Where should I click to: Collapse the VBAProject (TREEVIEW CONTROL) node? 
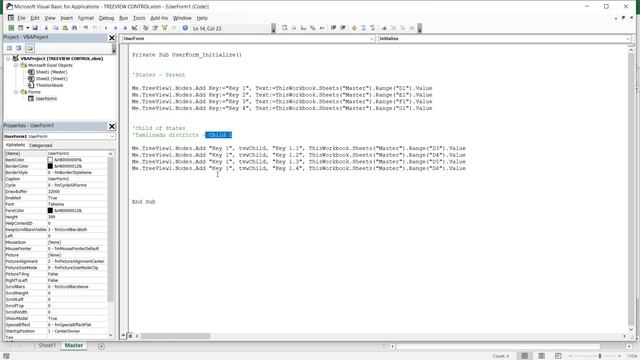point(8,59)
